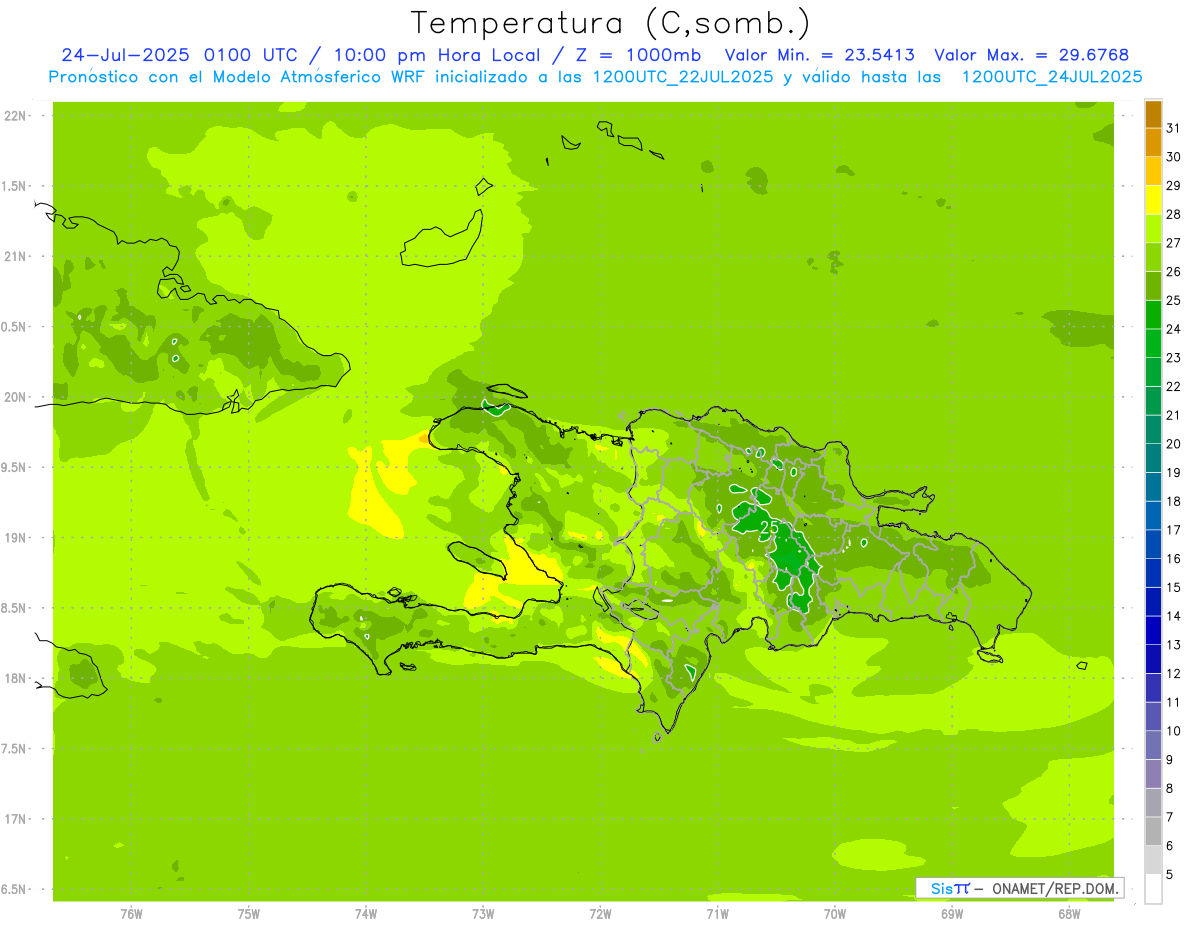The width and height of the screenshot is (1200, 927).
Task: Click the '25' contour label on the map
Action: [769, 527]
